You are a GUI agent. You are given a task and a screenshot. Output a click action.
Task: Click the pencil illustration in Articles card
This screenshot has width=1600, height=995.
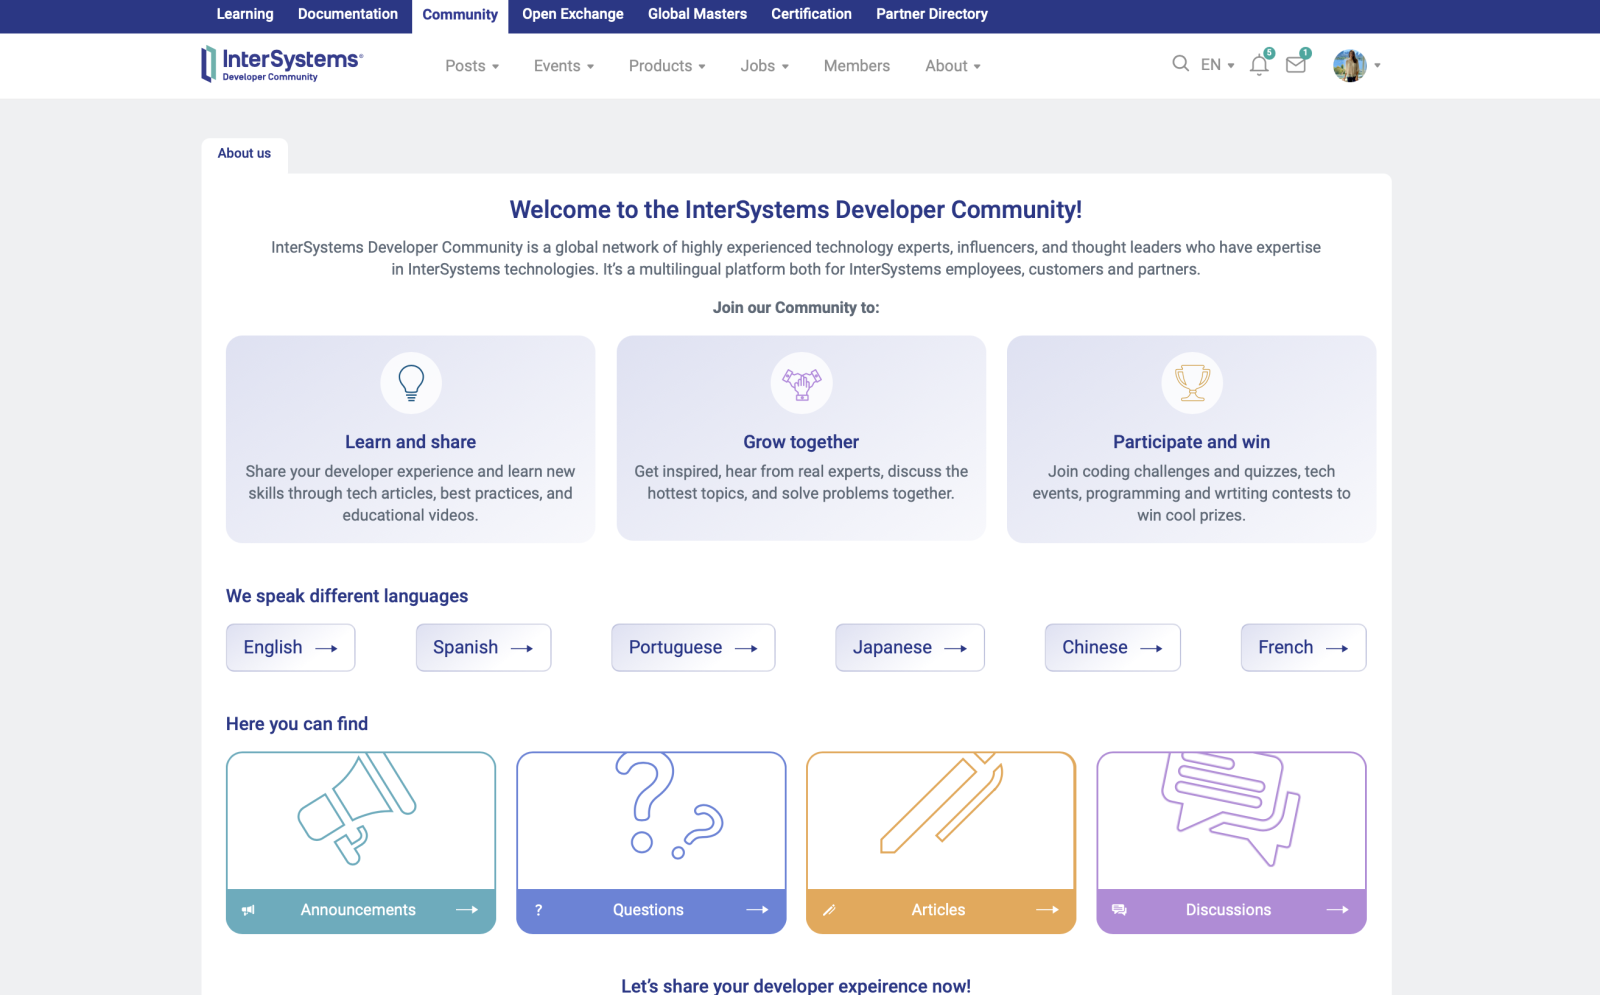941,804
